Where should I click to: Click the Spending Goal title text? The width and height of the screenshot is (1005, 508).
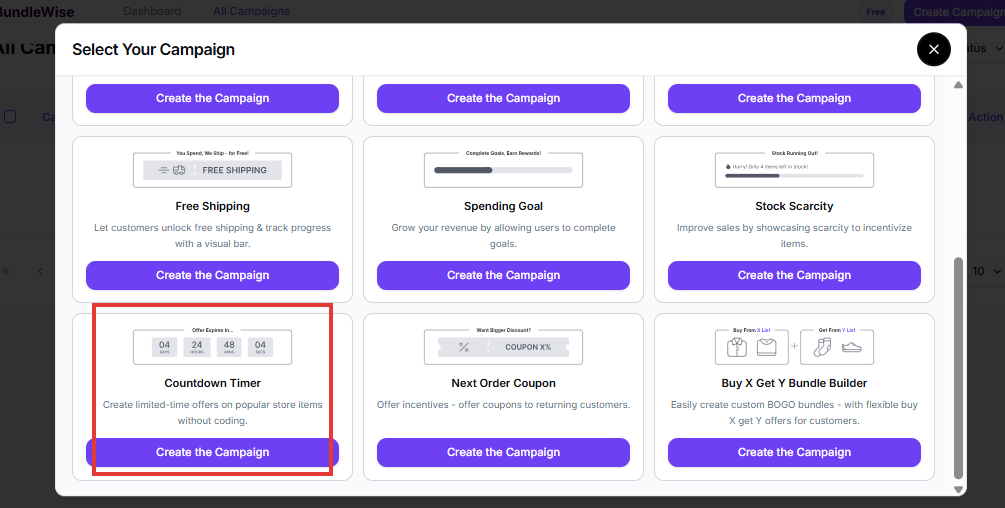(503, 206)
